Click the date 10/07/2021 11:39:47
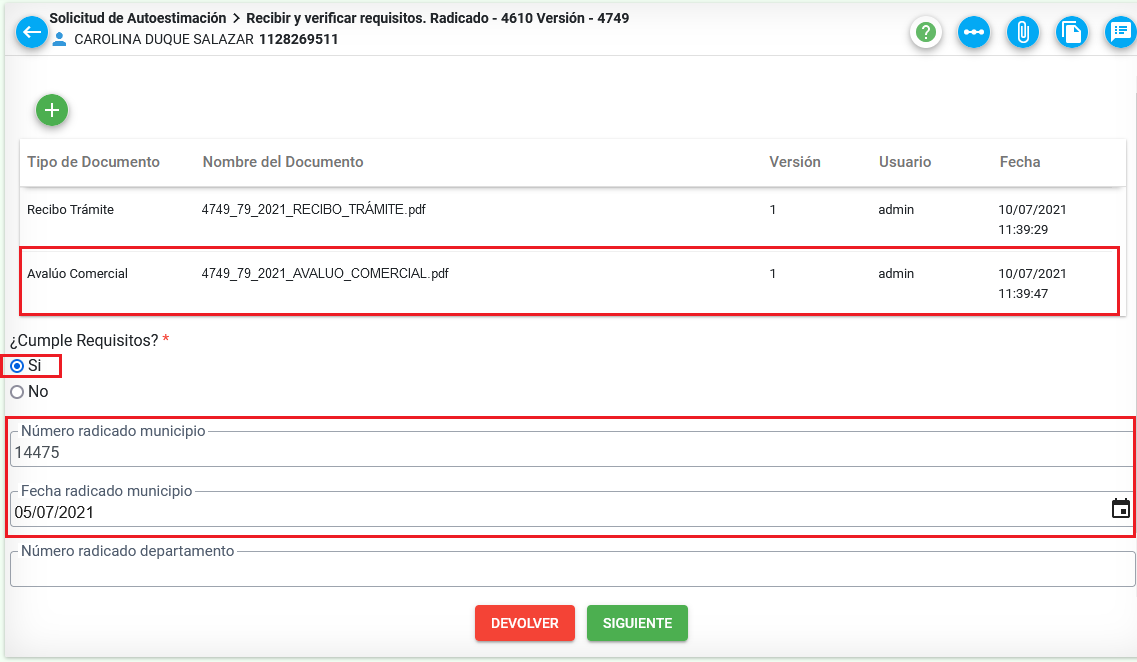Viewport: 1137px width, 662px height. pos(1032,284)
